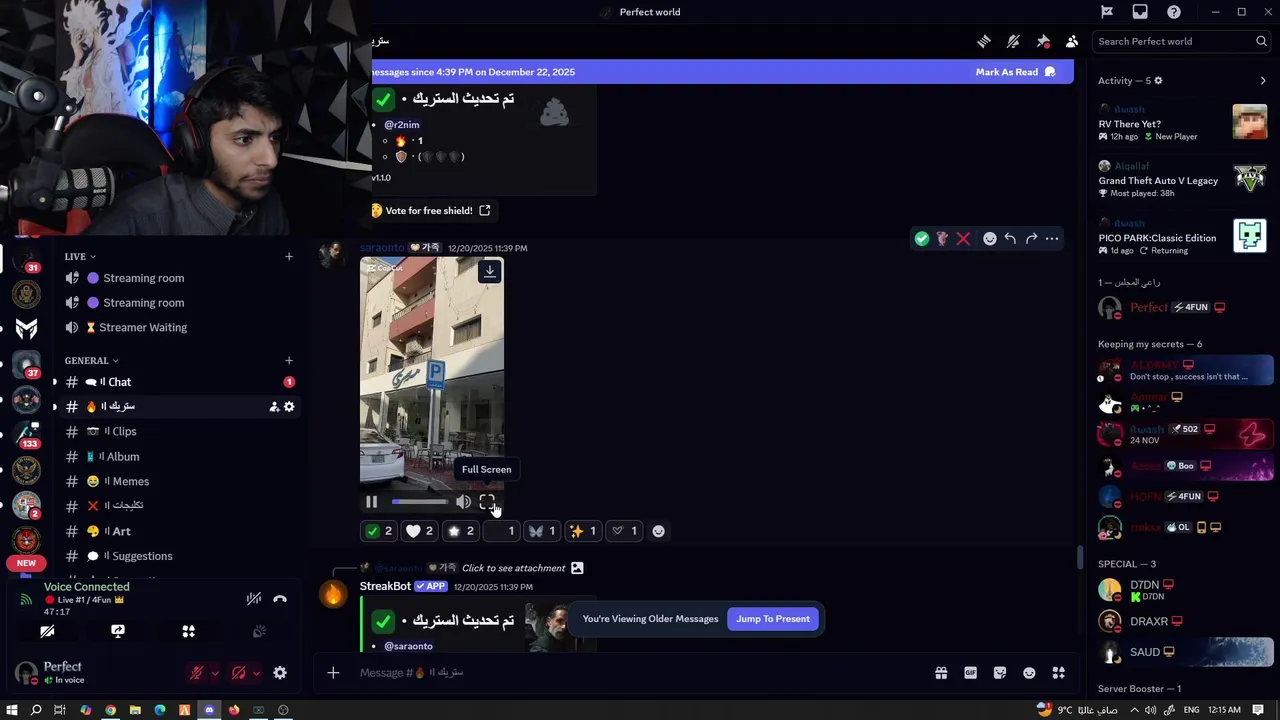Open headphone output options dropdown arrow
Screen dimensions: 1280x720
pyautogui.click(x=256, y=673)
